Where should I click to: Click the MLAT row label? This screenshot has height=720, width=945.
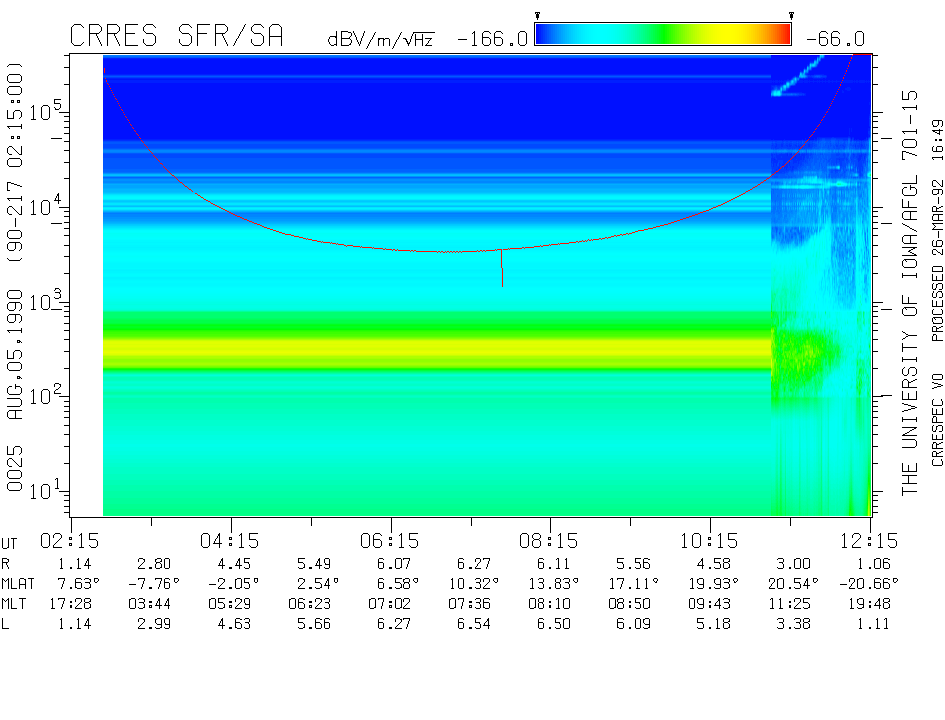pyautogui.click(x=19, y=583)
